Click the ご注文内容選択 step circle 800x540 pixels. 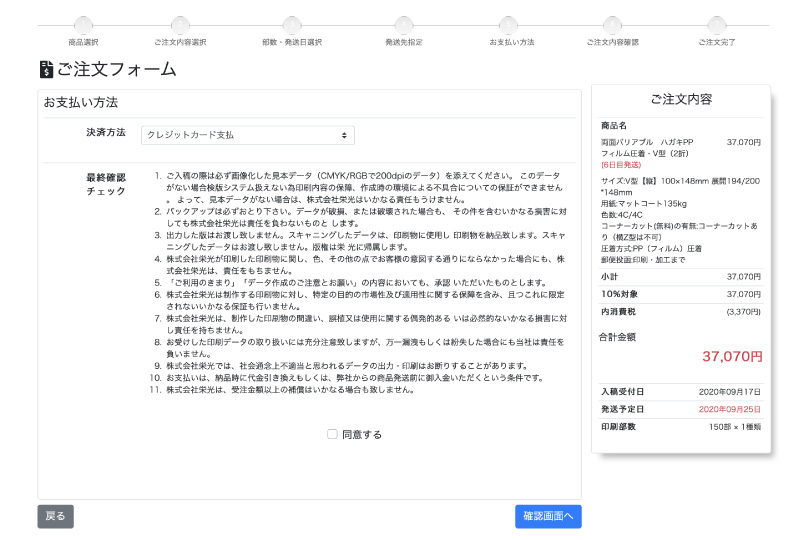click(180, 25)
